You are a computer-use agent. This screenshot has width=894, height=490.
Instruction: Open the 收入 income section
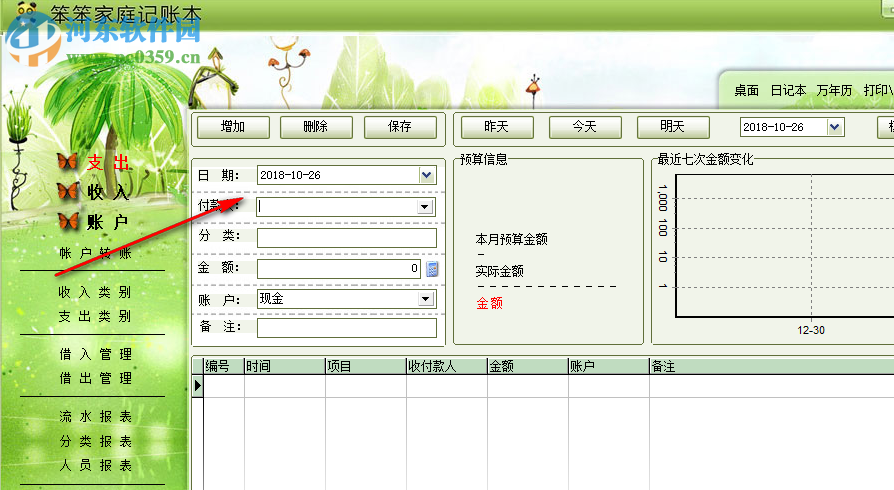click(x=108, y=192)
